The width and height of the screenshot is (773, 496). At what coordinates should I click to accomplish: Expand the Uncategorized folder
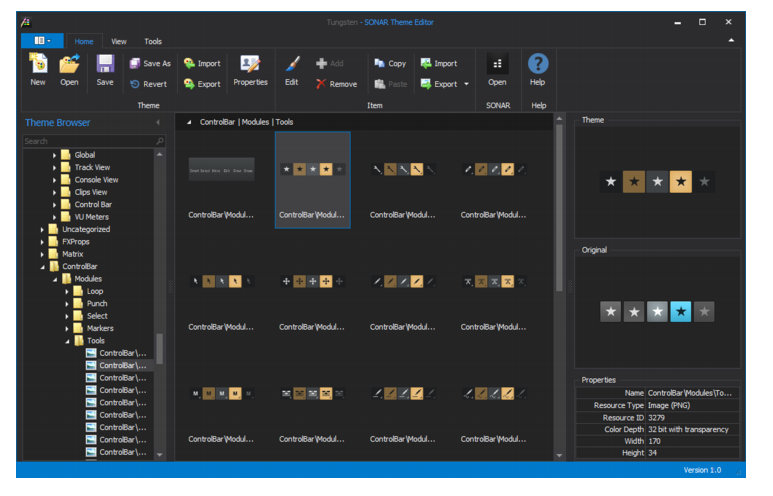click(x=43, y=229)
